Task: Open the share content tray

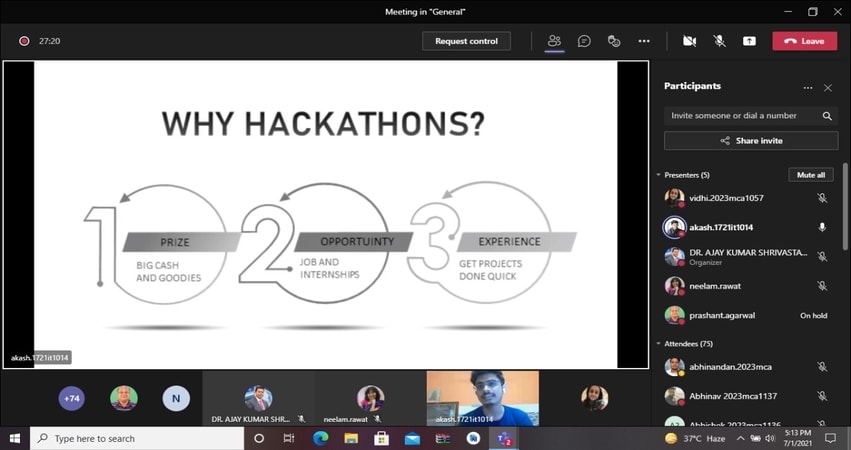Action: [x=749, y=41]
